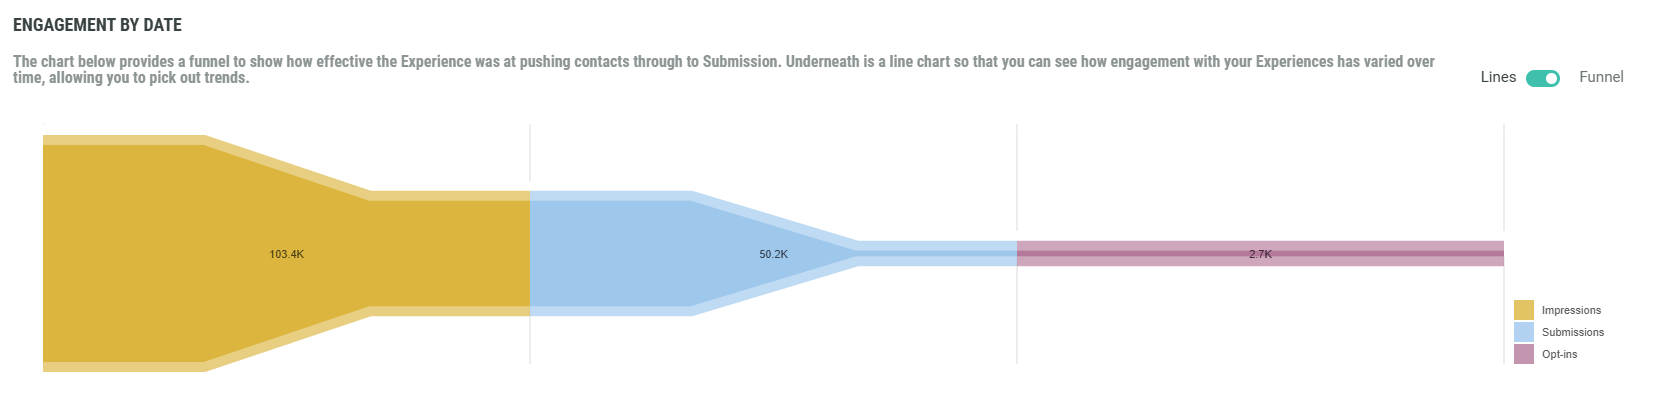This screenshot has height=407, width=1653.
Task: Toggle the Lines/Funnel chart switch
Action: (1542, 78)
